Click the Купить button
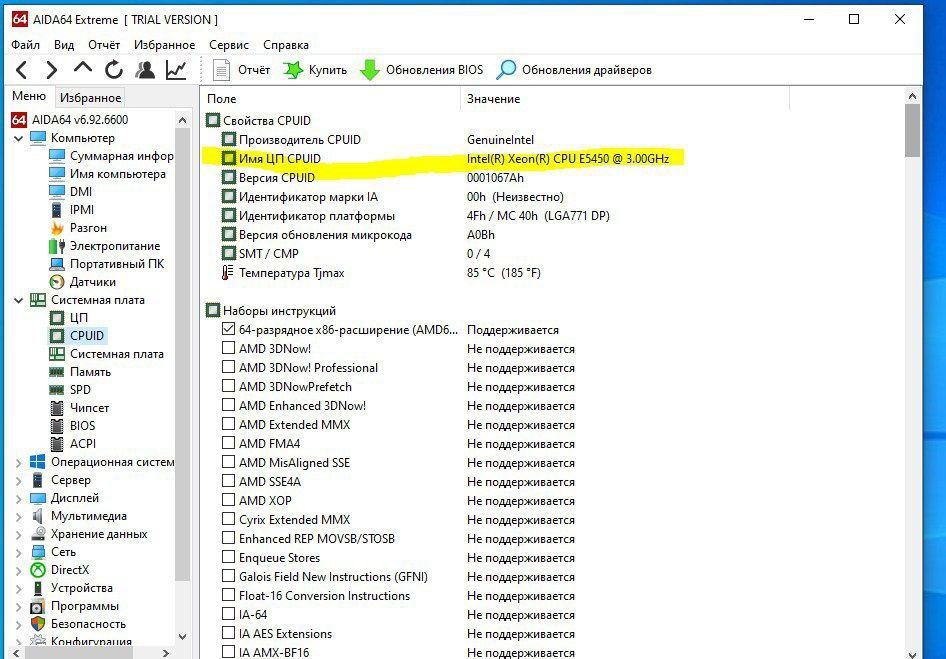Image resolution: width=946 pixels, height=659 pixels. (315, 70)
